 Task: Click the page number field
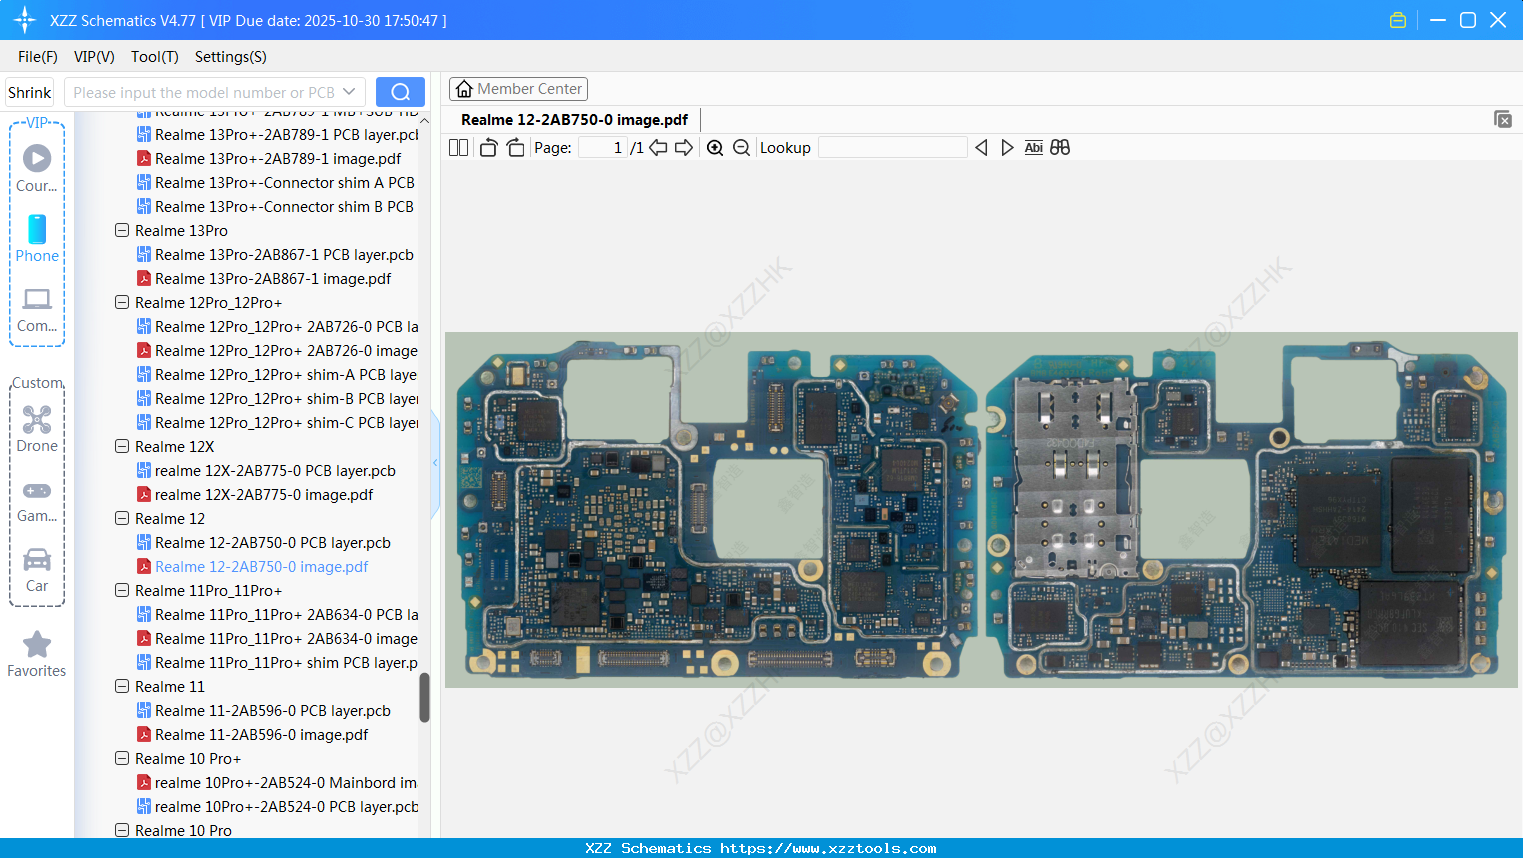602,148
